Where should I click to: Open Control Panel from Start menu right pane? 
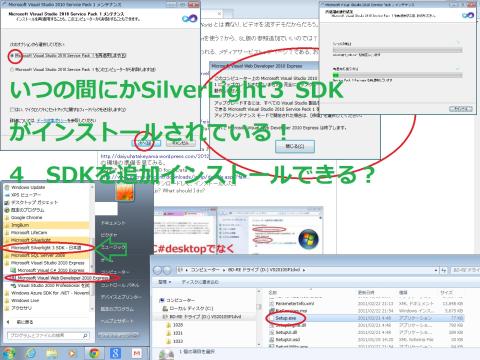coord(120,285)
